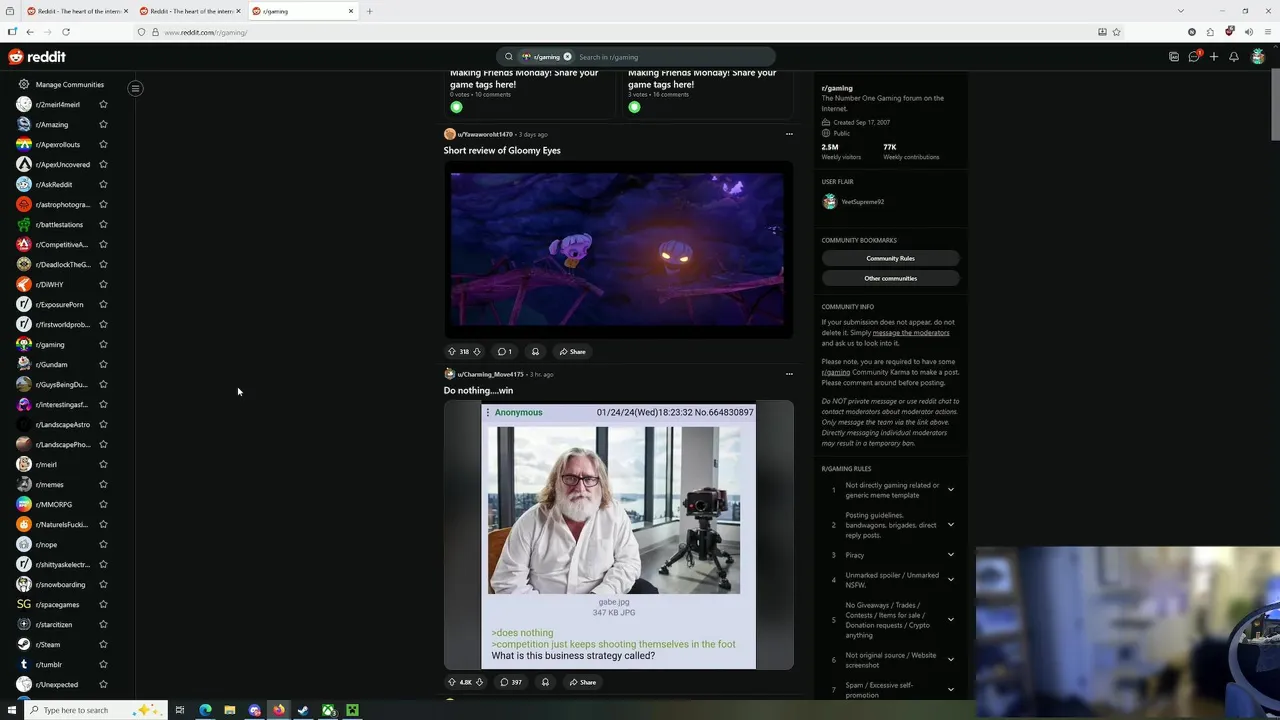The image size is (1280, 720).
Task: Open r/starcitizen community
Action: click(46, 625)
